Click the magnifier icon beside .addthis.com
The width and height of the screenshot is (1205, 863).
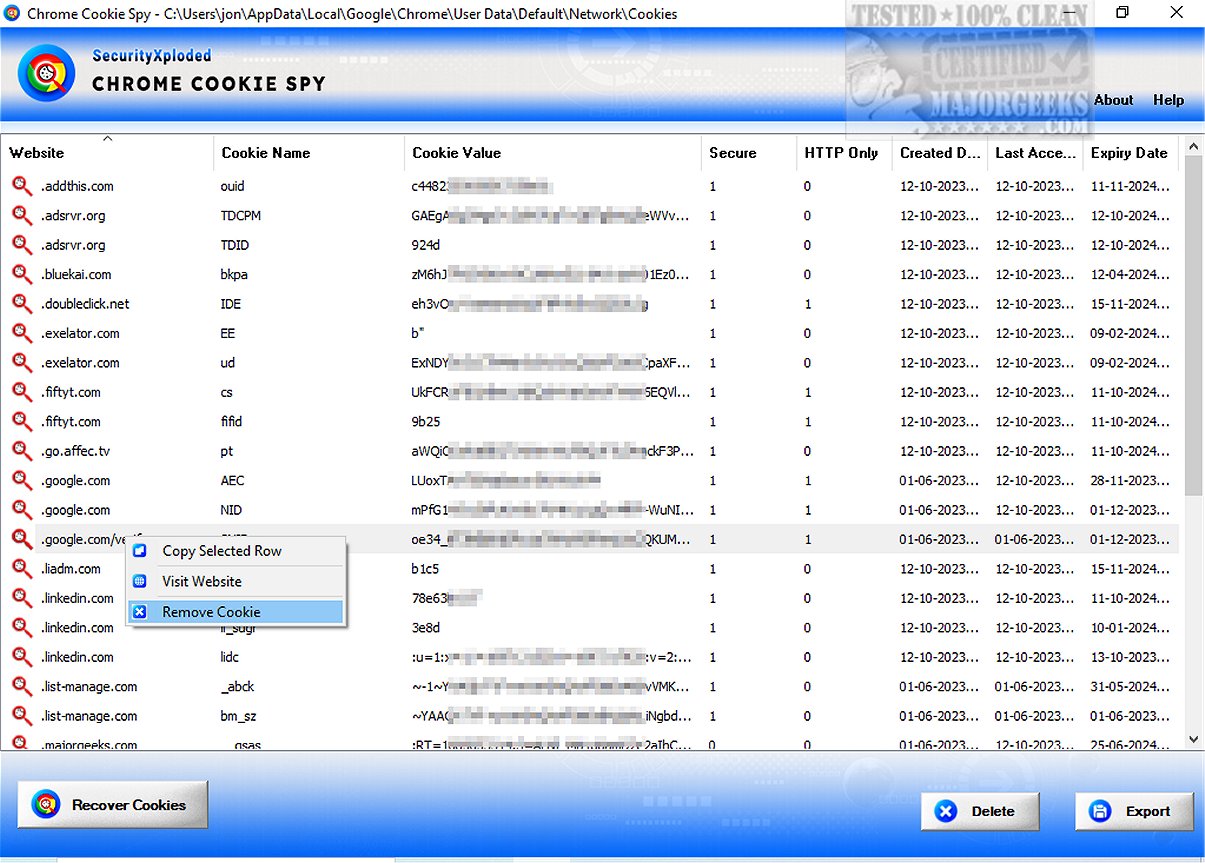(x=22, y=186)
